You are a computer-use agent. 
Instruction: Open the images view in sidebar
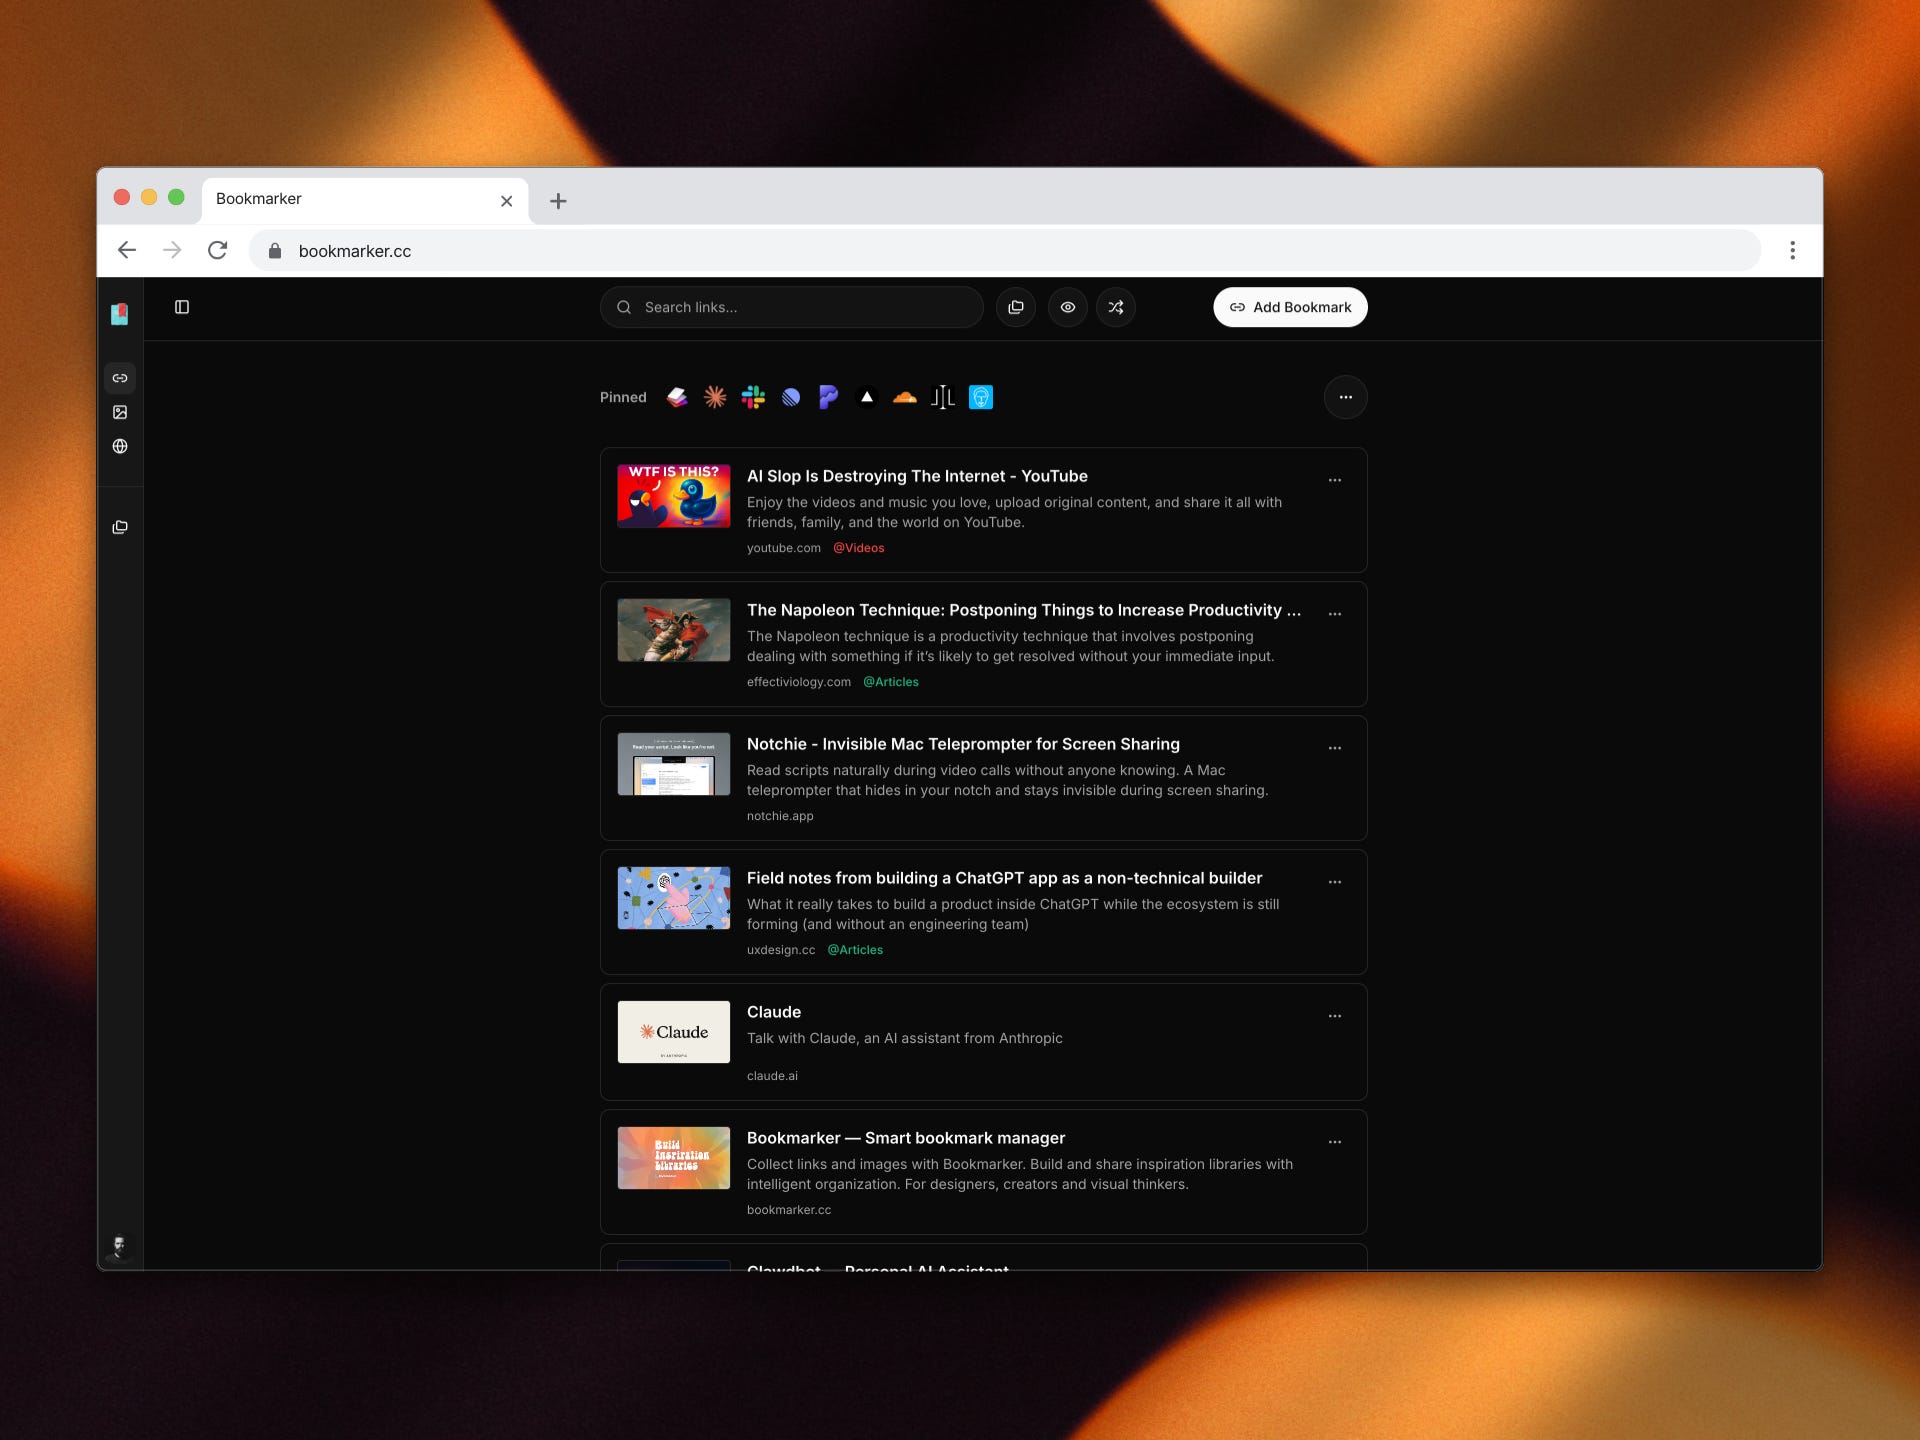point(120,412)
